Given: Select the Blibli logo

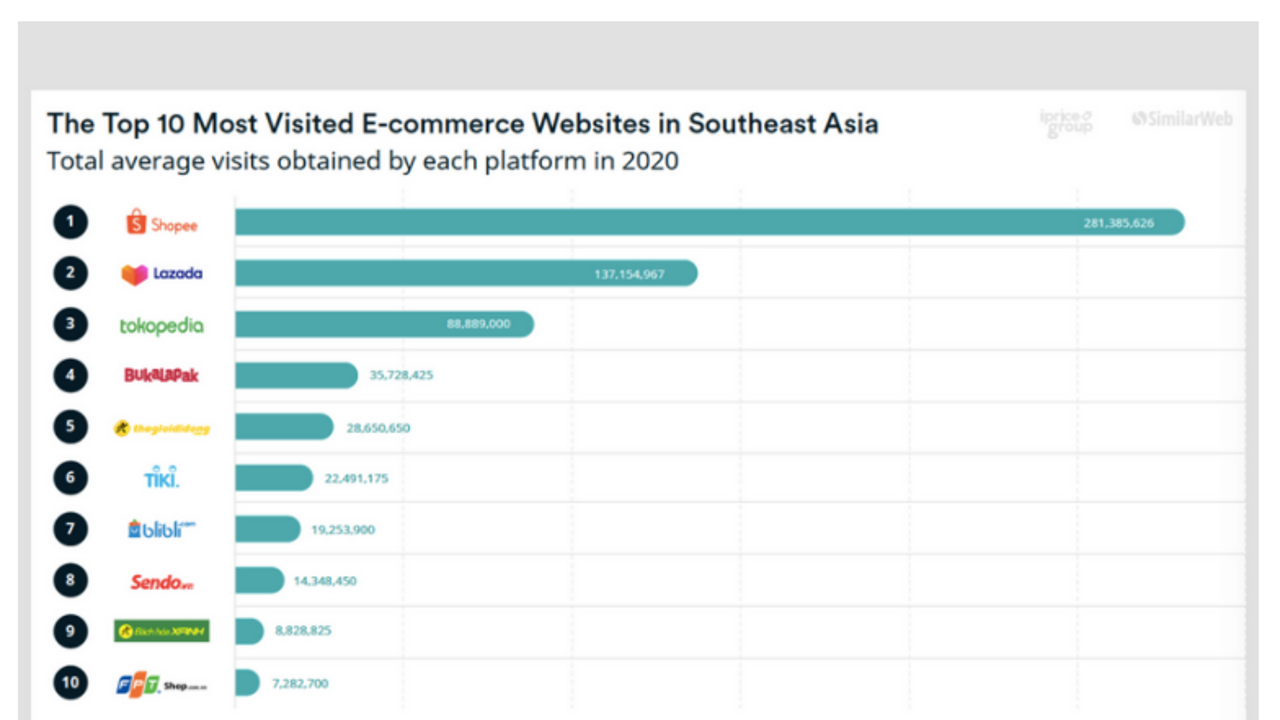Looking at the screenshot, I should coord(161,529).
